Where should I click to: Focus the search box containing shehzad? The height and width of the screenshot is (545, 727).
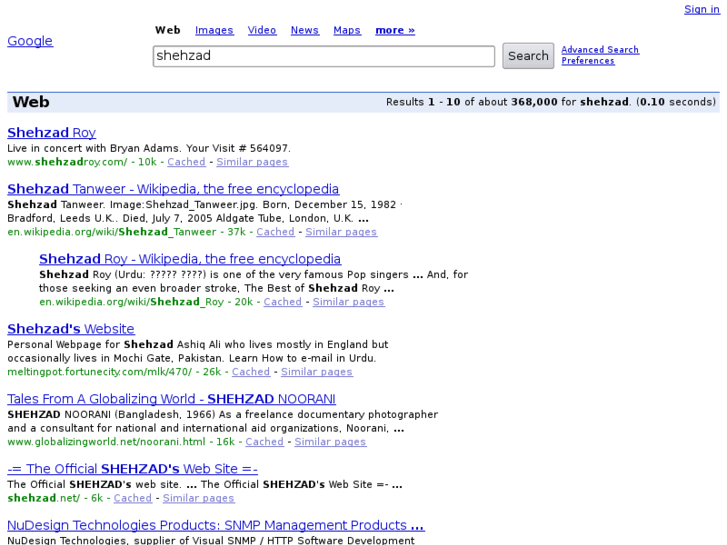[324, 56]
